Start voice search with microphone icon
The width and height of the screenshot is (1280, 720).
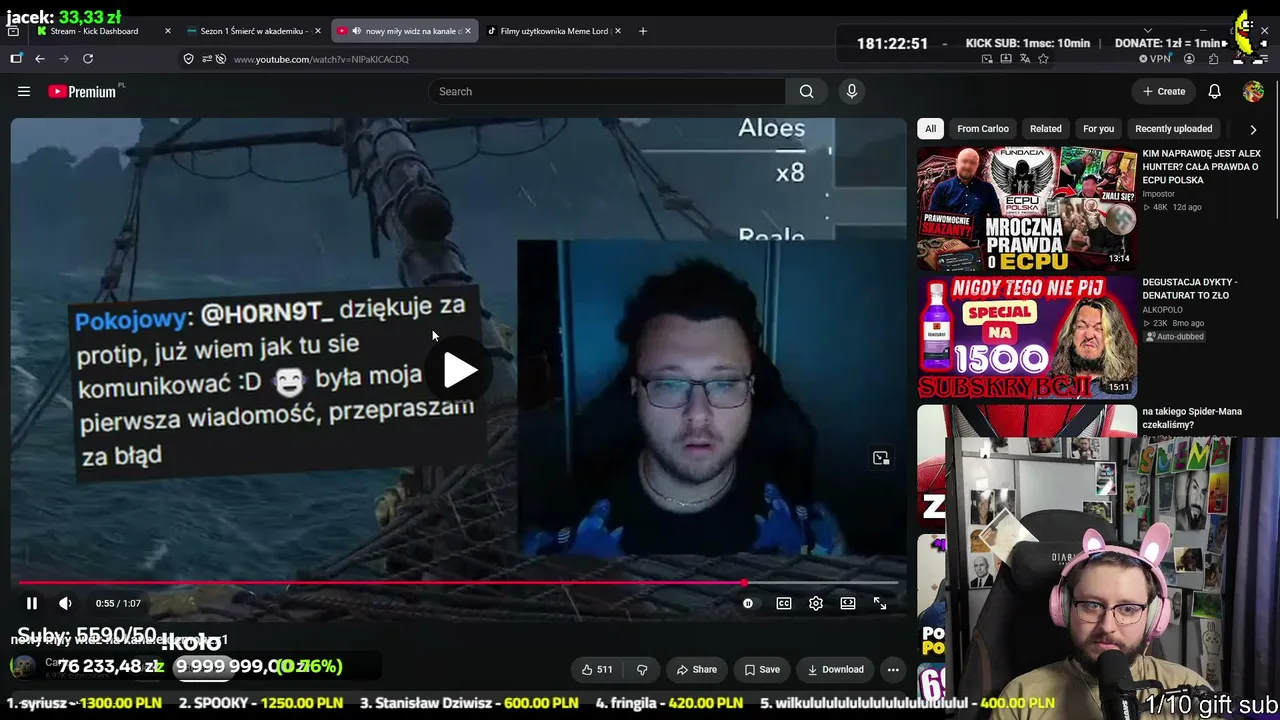pos(852,92)
